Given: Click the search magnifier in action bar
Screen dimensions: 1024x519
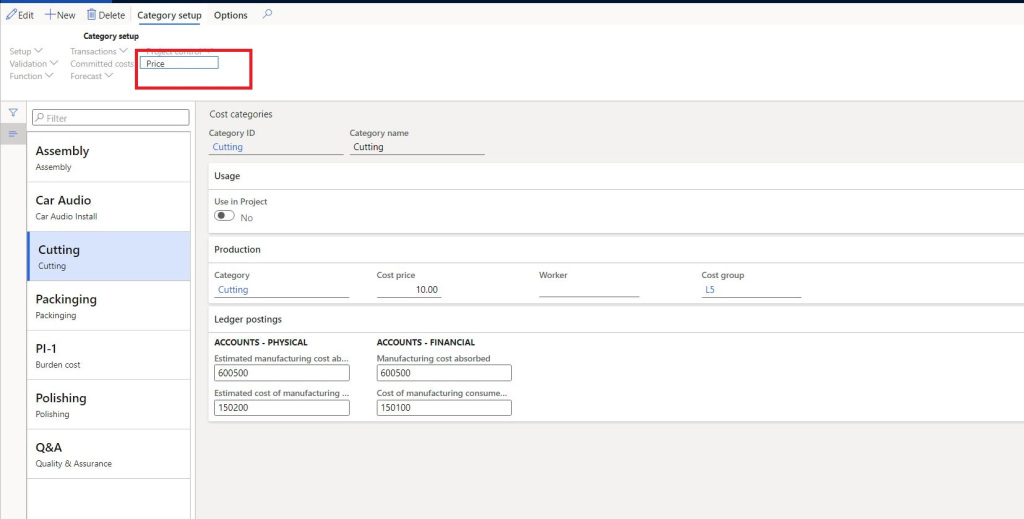Looking at the screenshot, I should pyautogui.click(x=267, y=15).
